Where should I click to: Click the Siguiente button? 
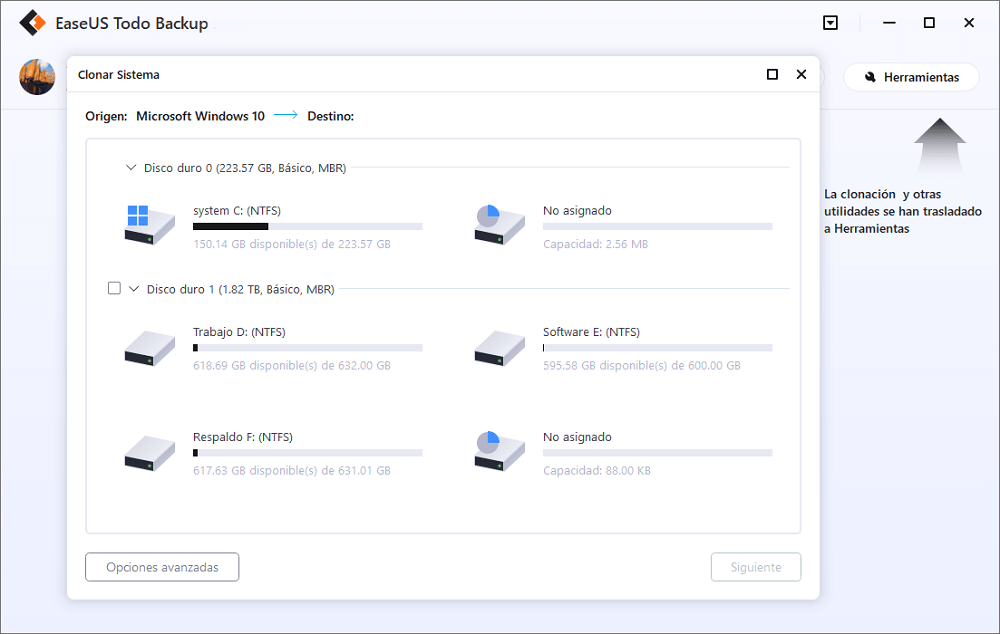[755, 567]
